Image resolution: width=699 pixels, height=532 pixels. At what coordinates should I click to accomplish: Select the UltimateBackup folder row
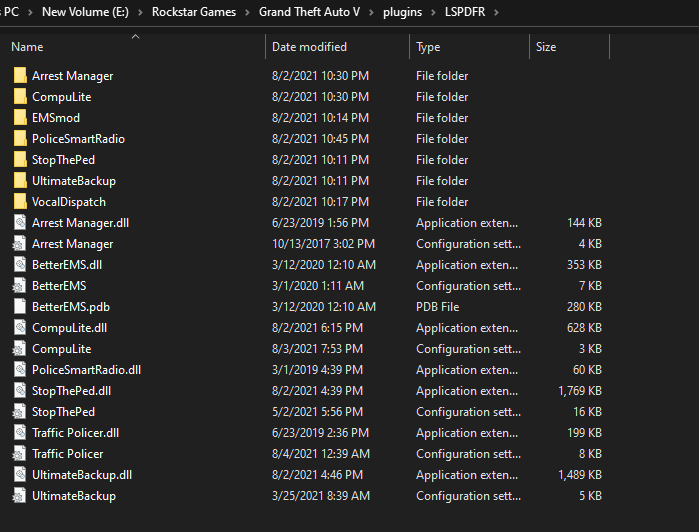pyautogui.click(x=74, y=181)
